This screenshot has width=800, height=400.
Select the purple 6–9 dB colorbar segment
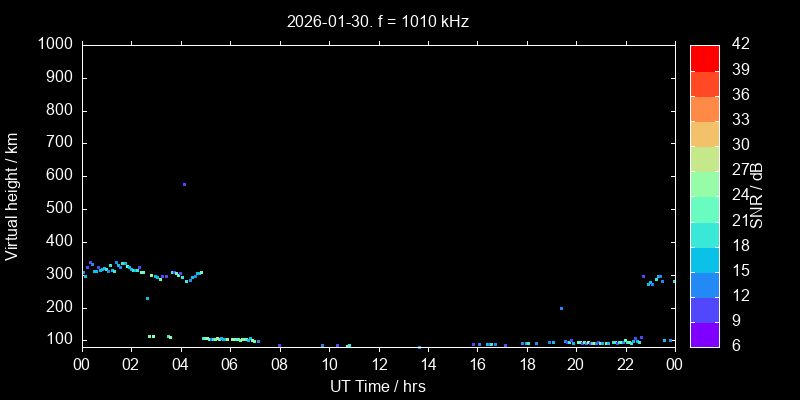(705, 334)
